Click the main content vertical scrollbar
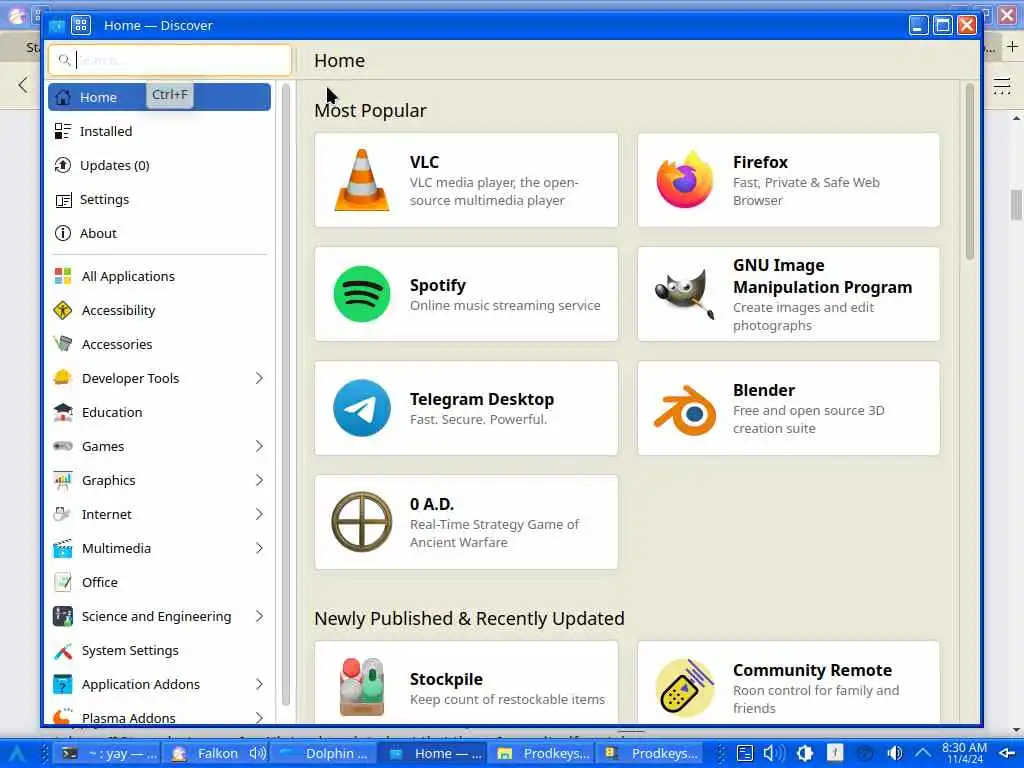The image size is (1024, 768). click(970, 171)
